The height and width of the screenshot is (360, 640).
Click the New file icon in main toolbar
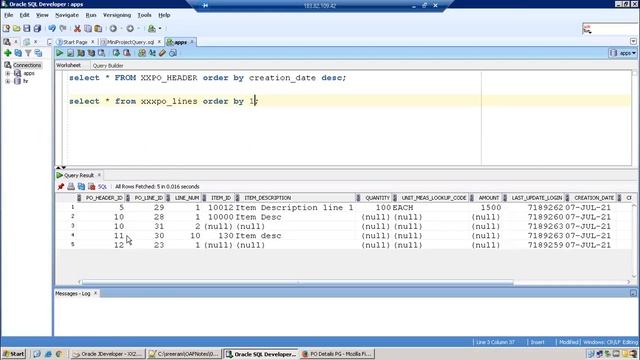[x=6, y=29]
